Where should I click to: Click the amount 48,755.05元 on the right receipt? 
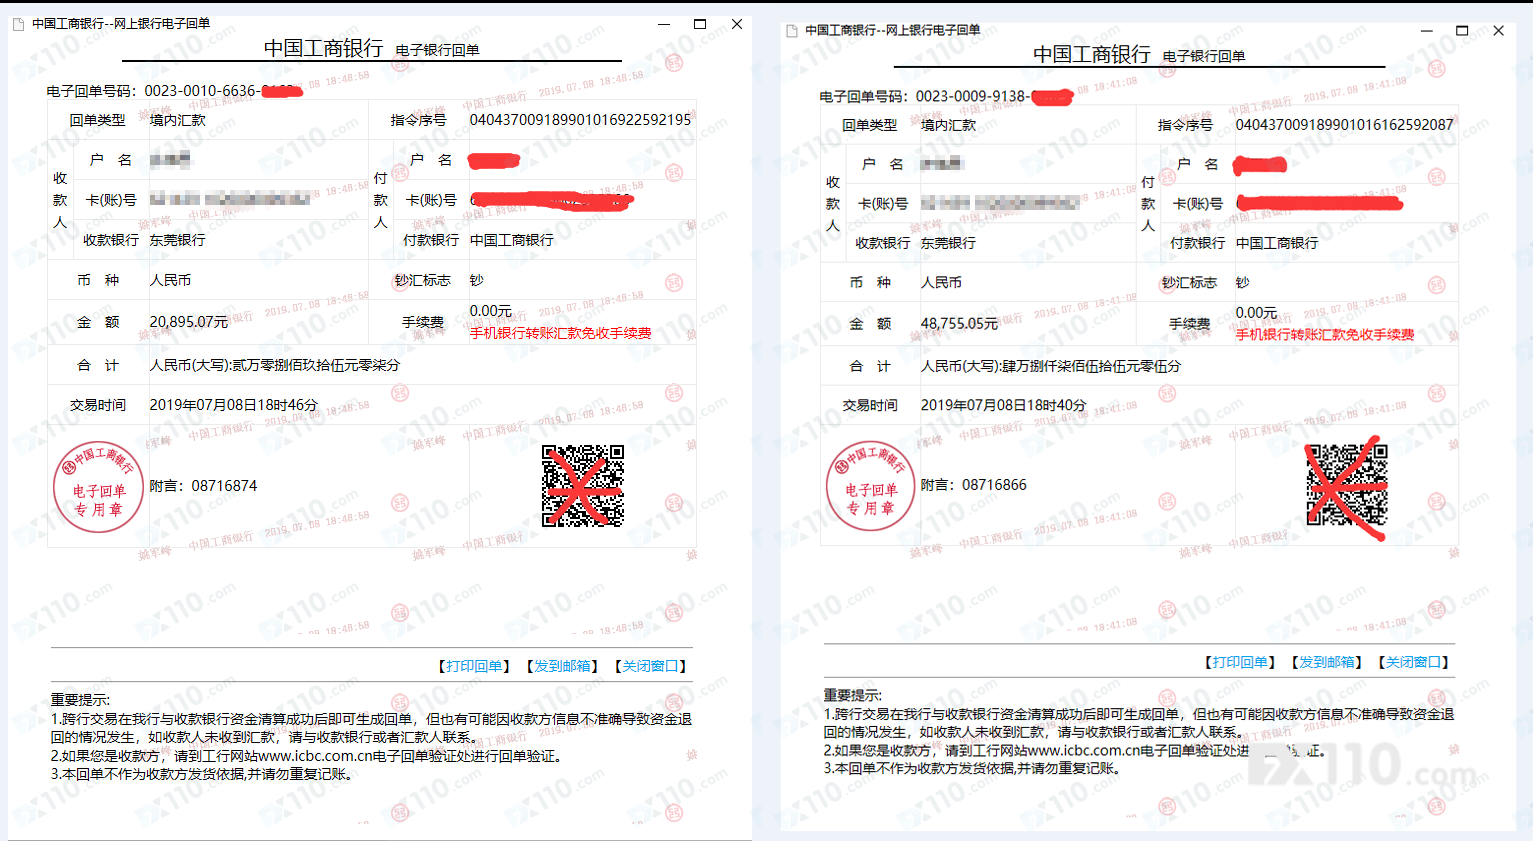pyautogui.click(x=959, y=324)
